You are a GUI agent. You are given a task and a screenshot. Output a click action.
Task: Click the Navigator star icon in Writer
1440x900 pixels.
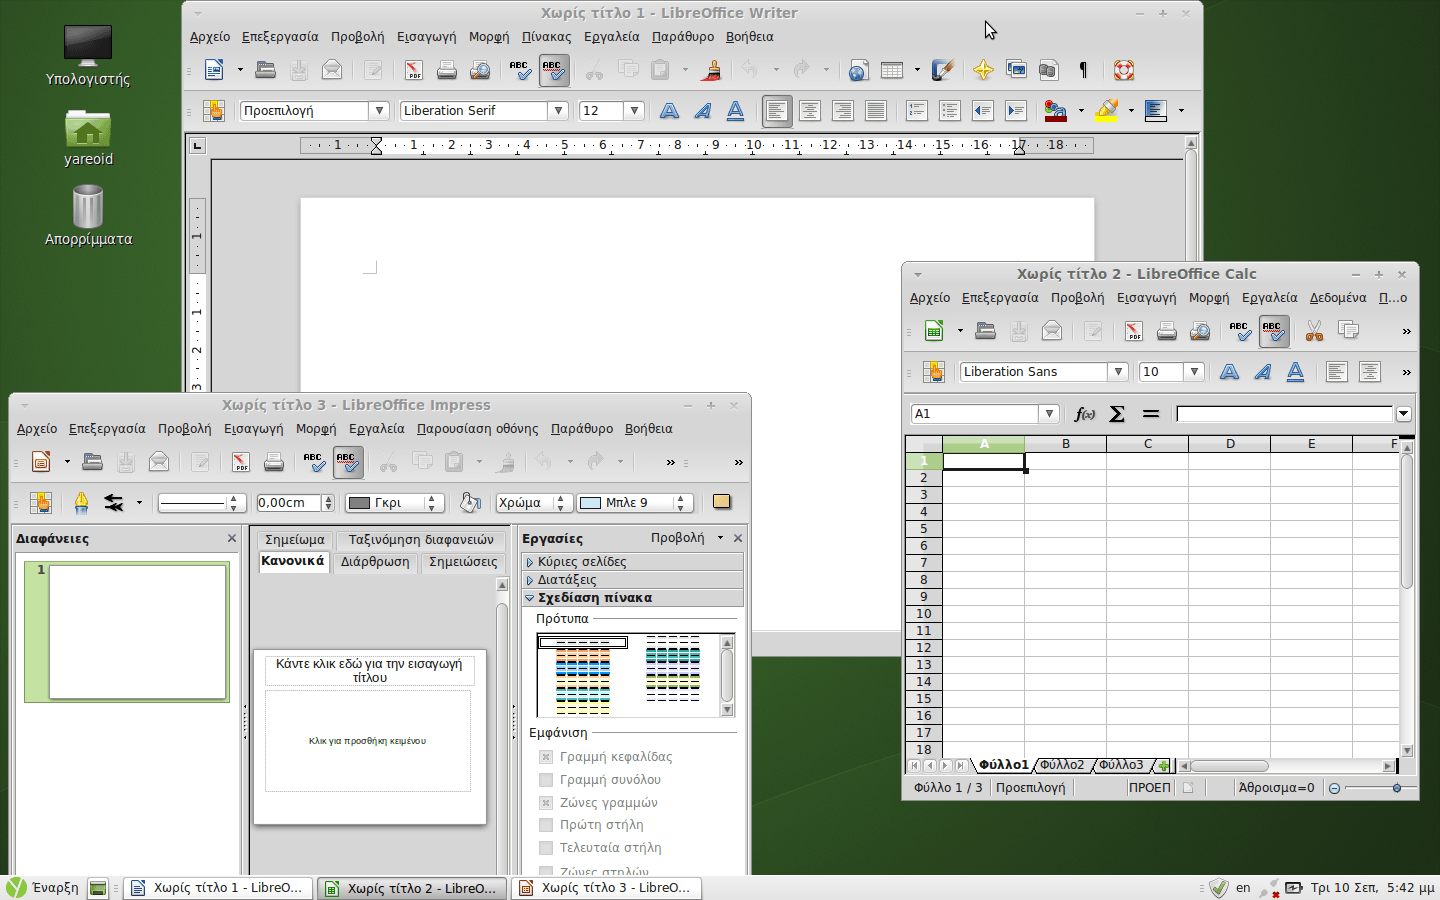pos(983,70)
